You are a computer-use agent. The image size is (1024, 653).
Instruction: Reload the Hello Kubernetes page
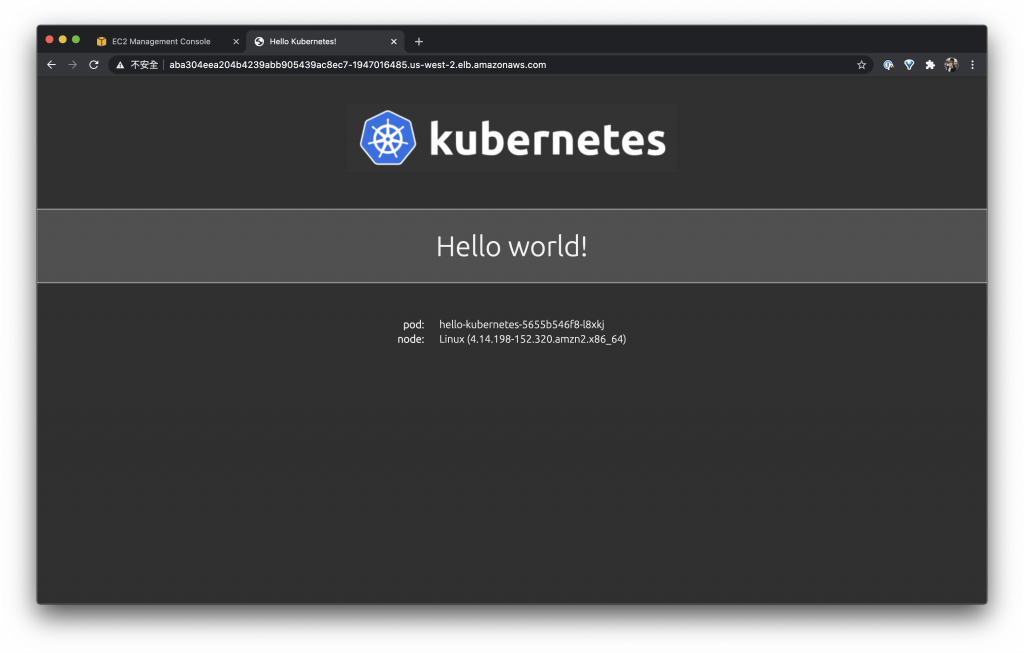94,65
